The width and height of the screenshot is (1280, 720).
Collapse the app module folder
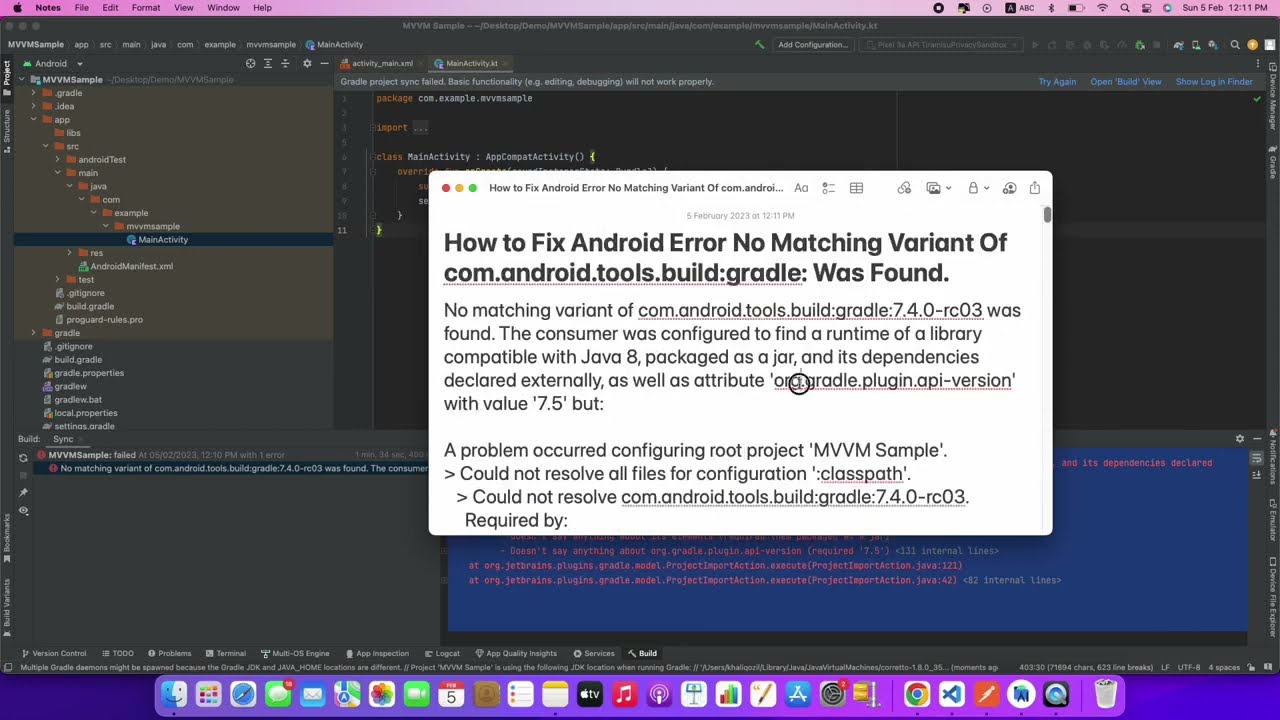pos(34,120)
